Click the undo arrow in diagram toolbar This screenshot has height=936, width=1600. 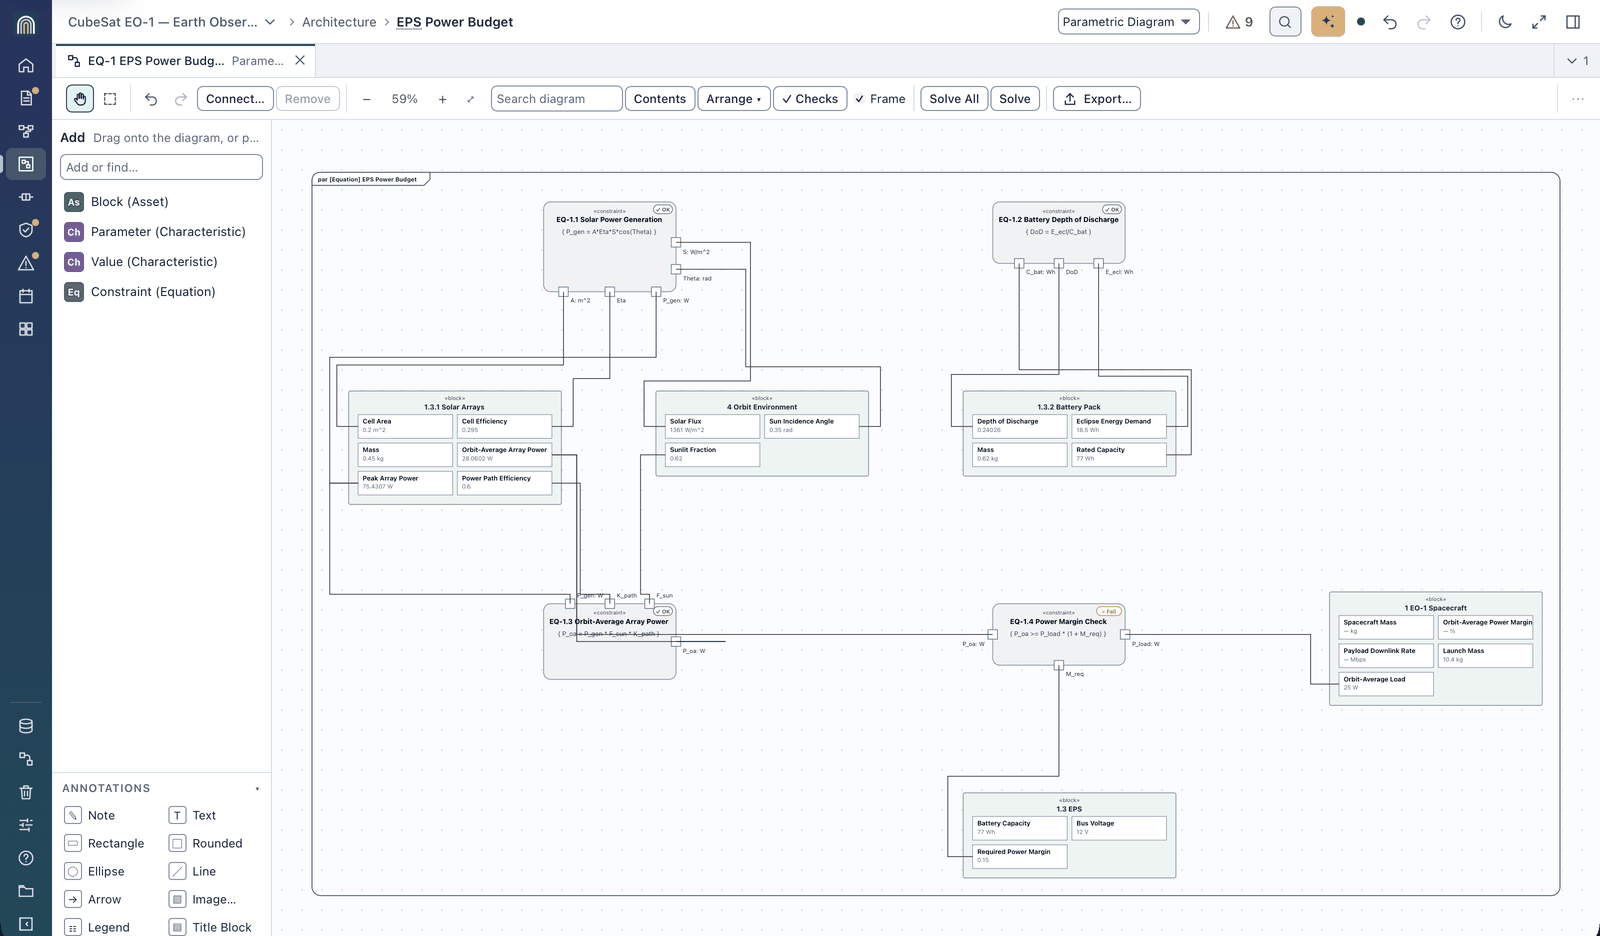[x=151, y=99]
